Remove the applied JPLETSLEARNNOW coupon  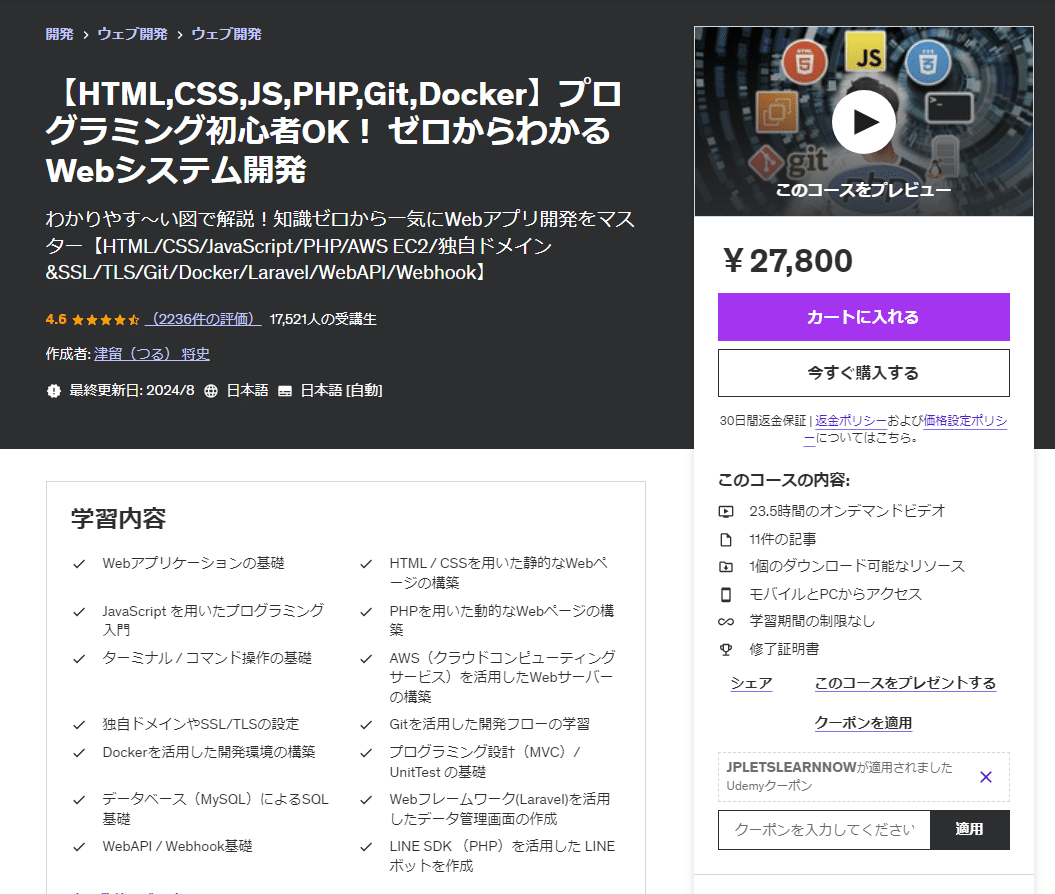[985, 776]
